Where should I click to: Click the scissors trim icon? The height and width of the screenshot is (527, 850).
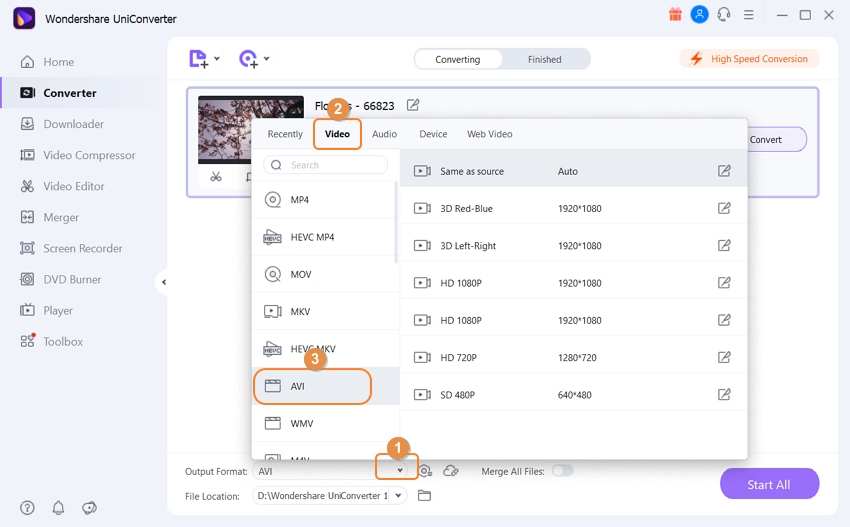coord(216,177)
